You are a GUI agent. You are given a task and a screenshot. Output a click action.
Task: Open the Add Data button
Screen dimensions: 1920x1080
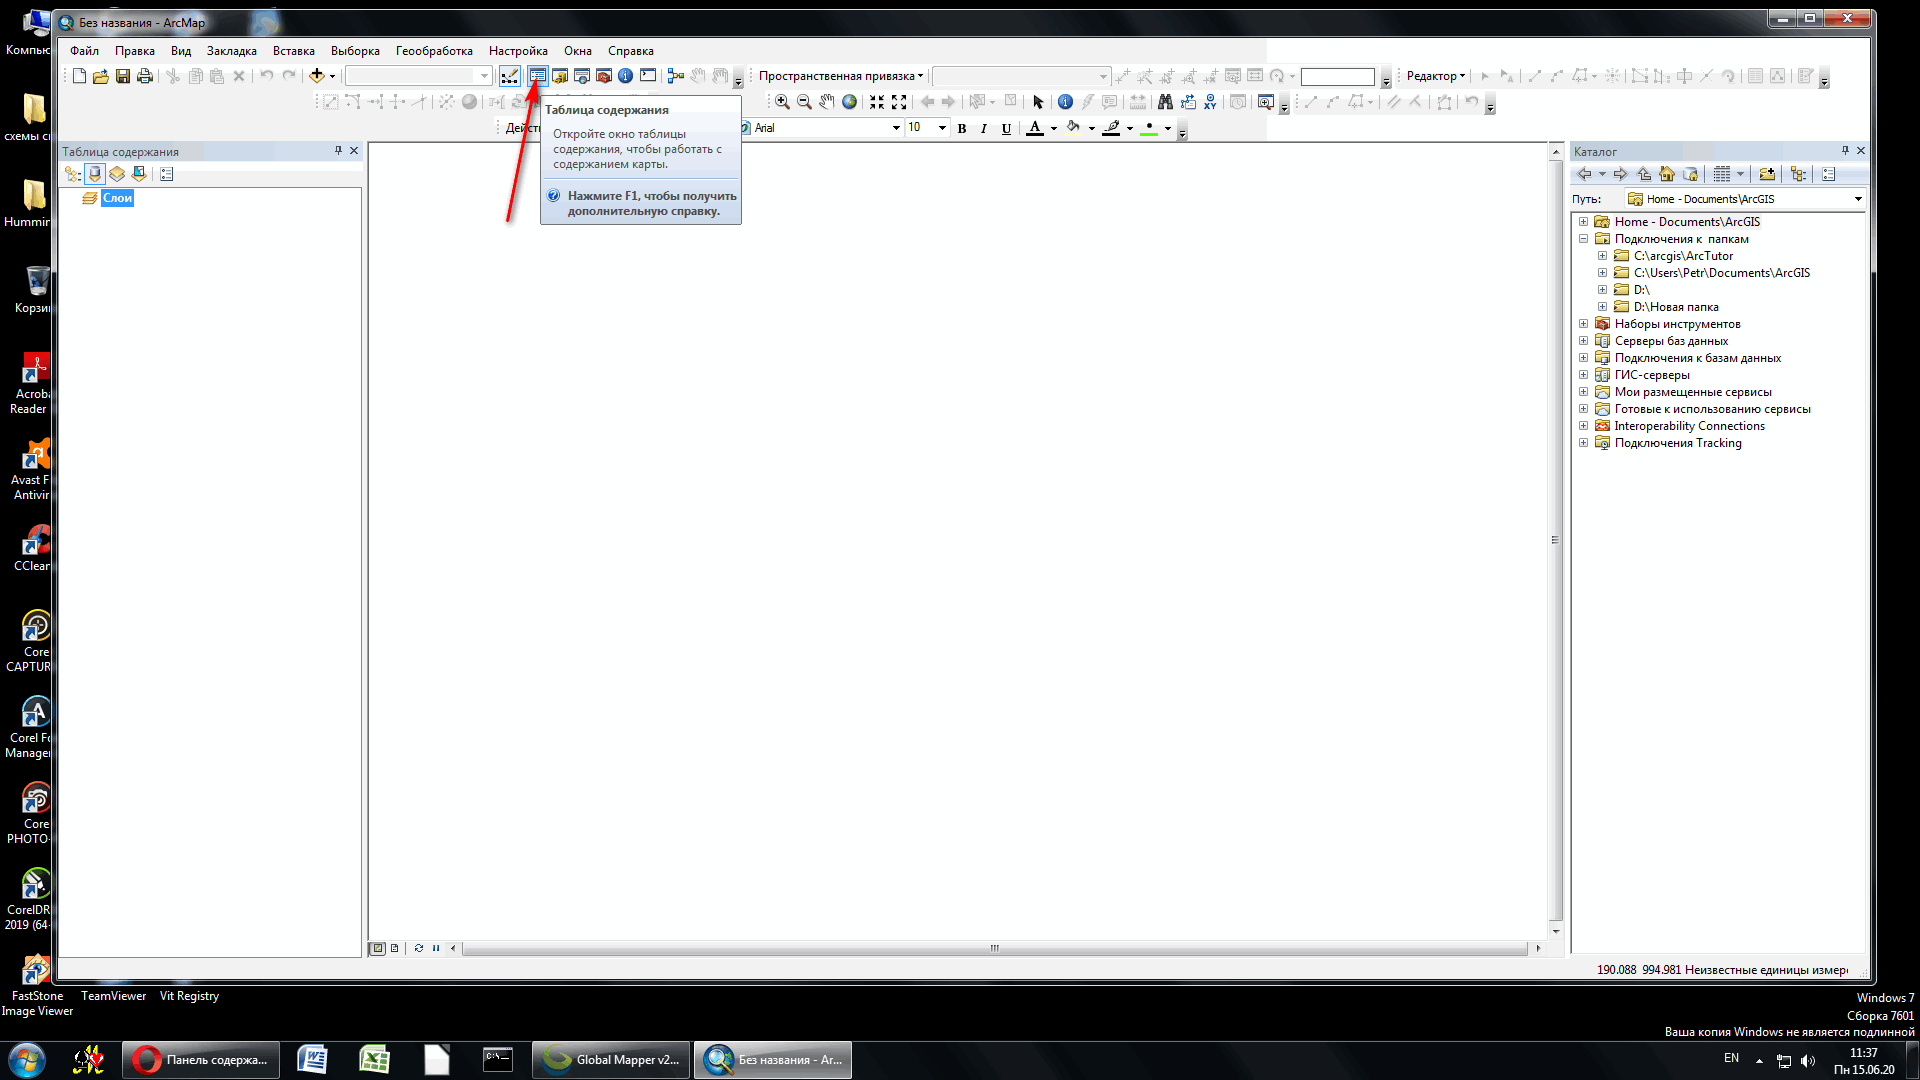click(x=316, y=76)
